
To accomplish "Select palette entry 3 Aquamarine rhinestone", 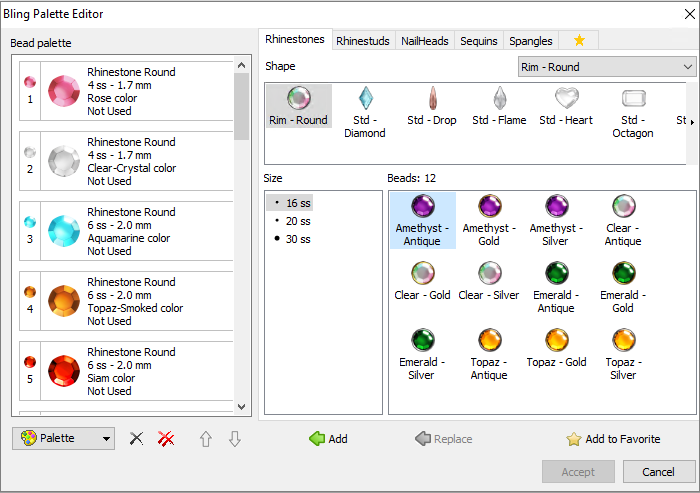I will pyautogui.click(x=126, y=231).
